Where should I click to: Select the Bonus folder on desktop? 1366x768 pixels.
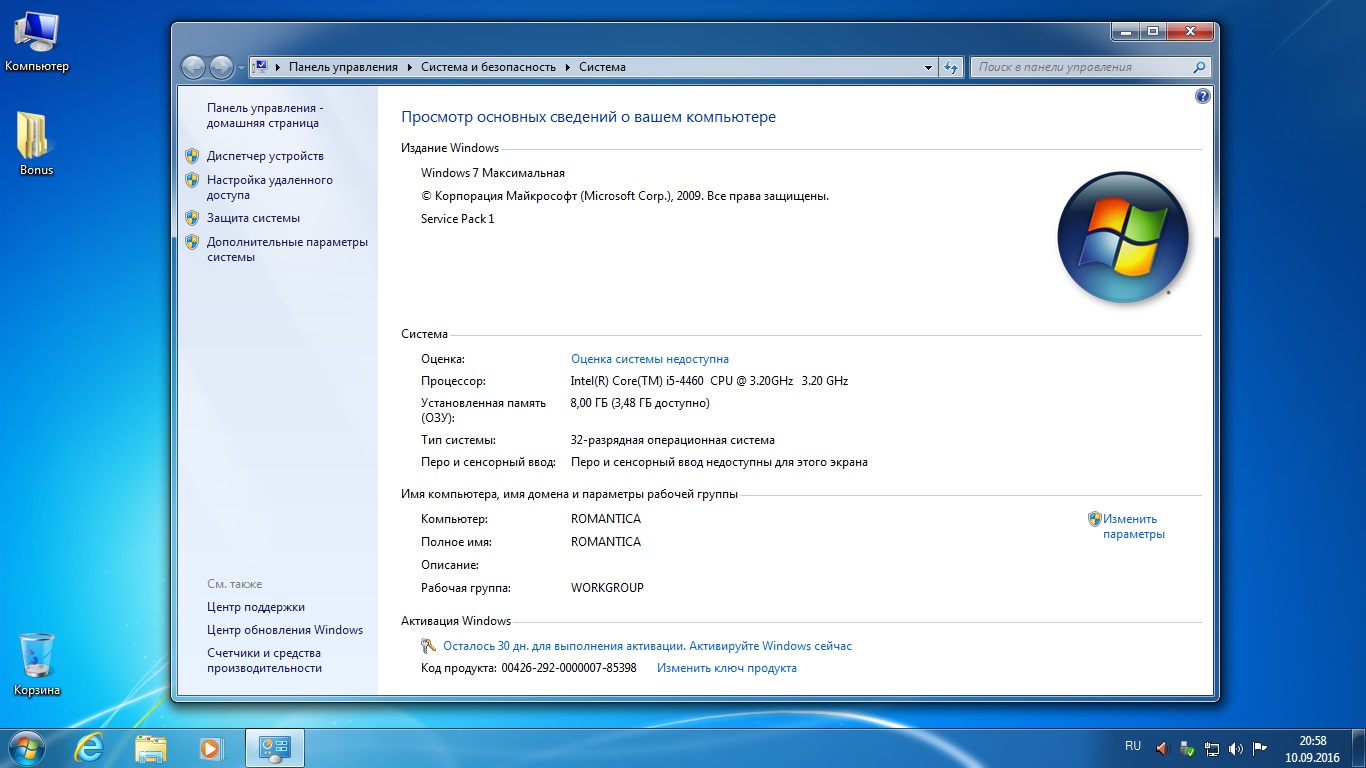(36, 144)
